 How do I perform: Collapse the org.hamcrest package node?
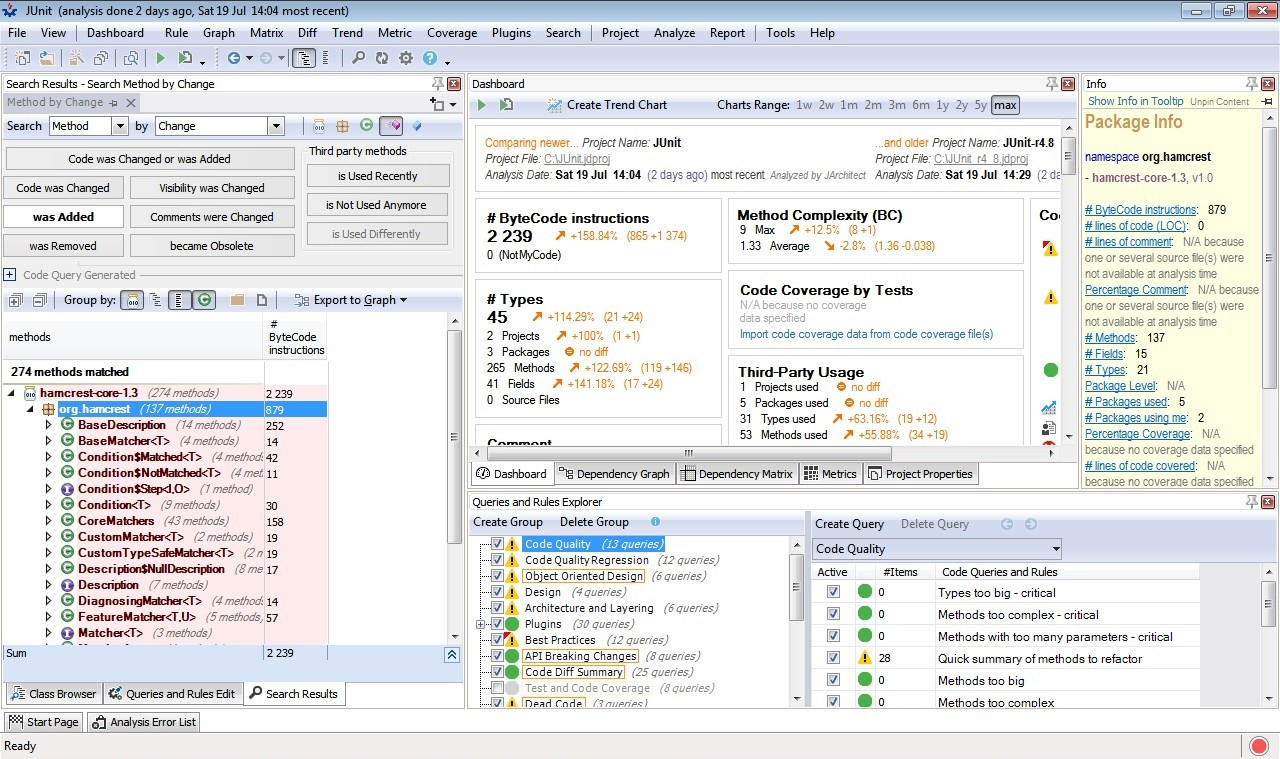tap(30, 409)
